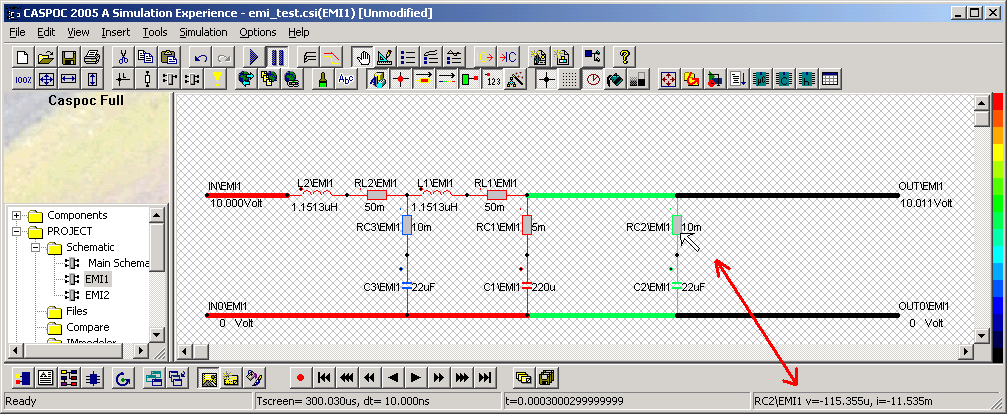Select EMI2 schematic in project tree
Image resolution: width=1007 pixels, height=414 pixels.
click(x=97, y=295)
